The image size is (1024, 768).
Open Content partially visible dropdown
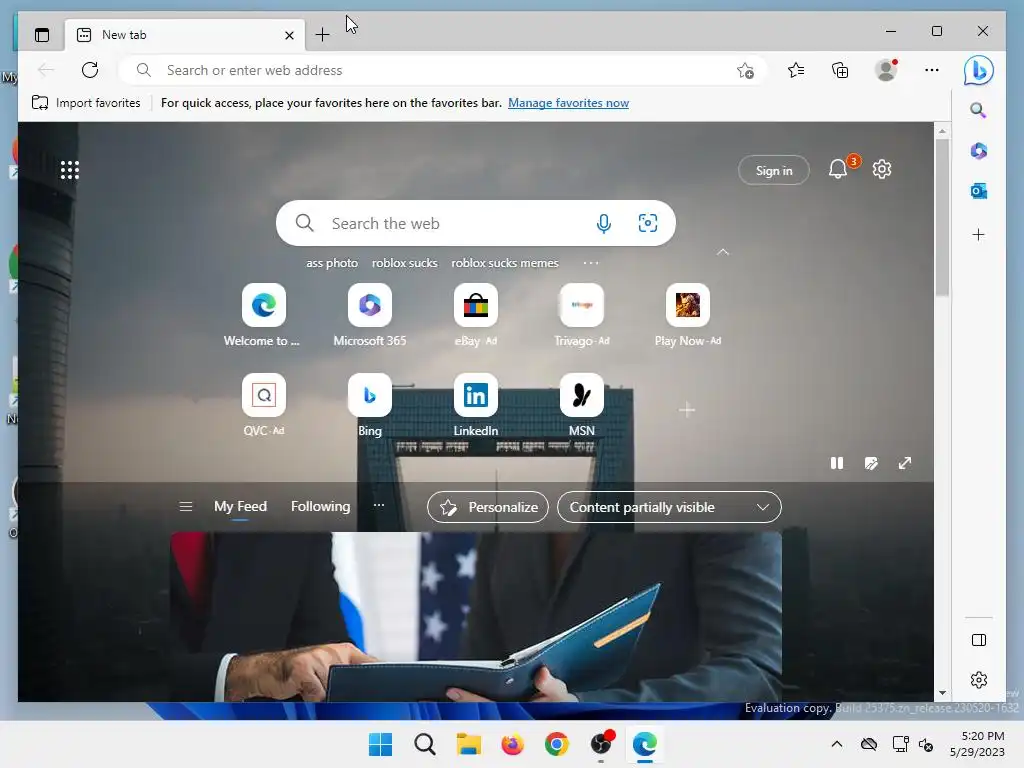click(669, 507)
